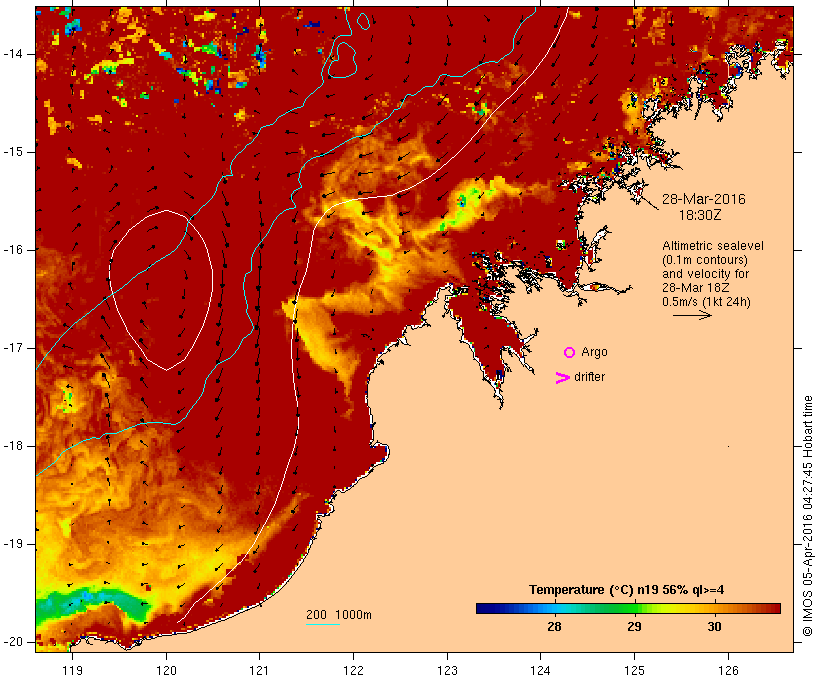The image size is (820, 680).
Task: Click the cyan 200m depth contour legend line
Action: [323, 625]
